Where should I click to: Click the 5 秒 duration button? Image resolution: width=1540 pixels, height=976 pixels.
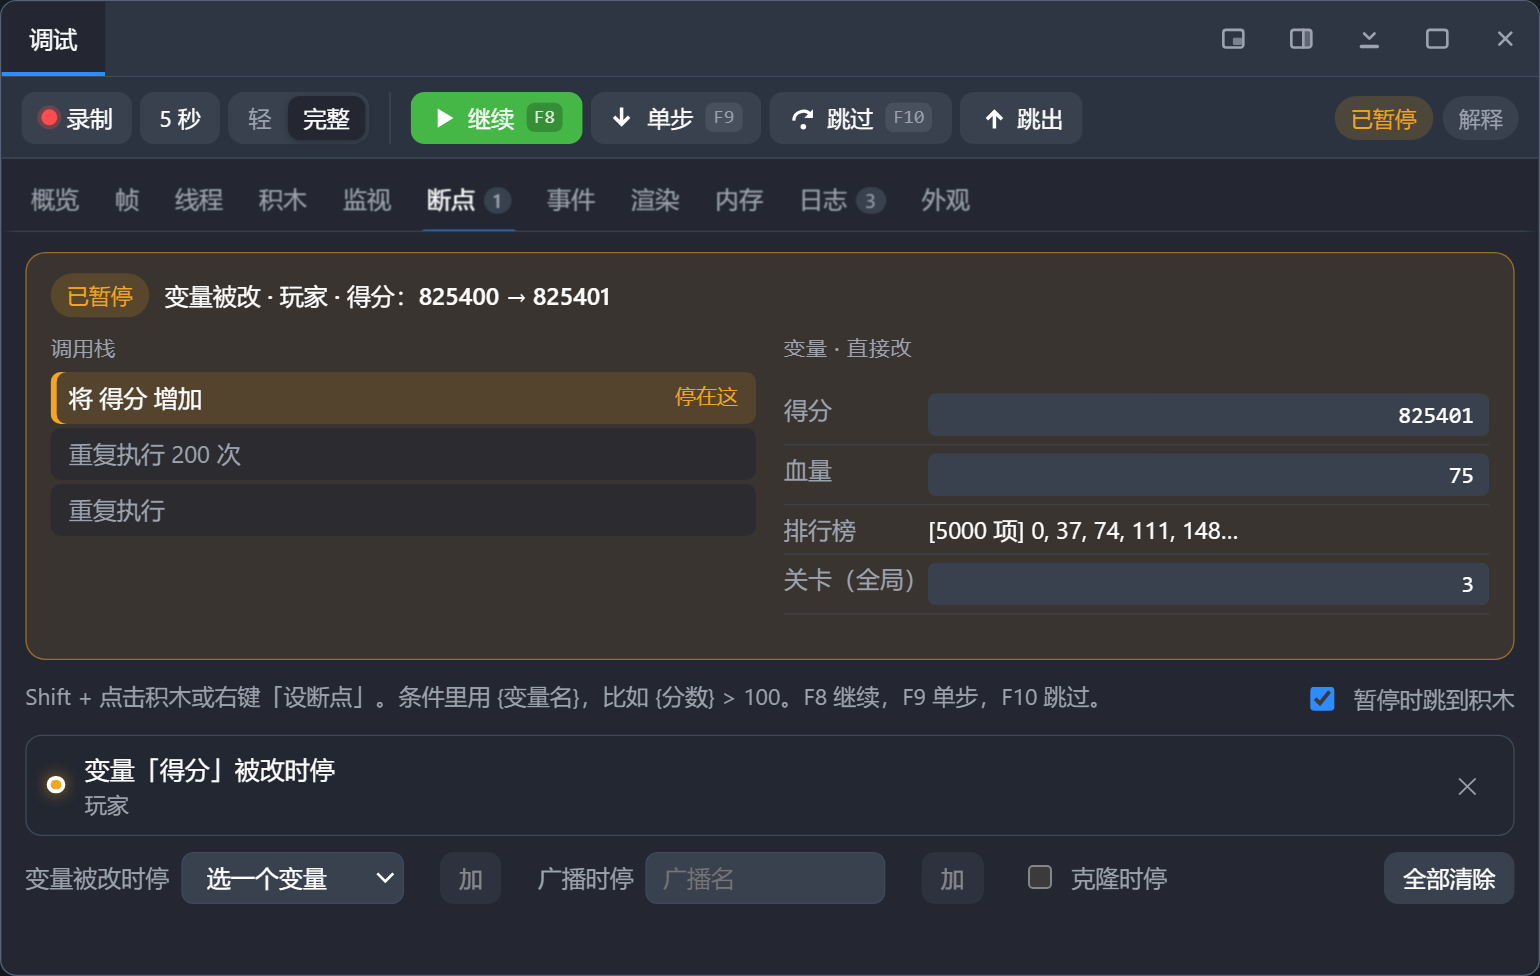coord(180,119)
